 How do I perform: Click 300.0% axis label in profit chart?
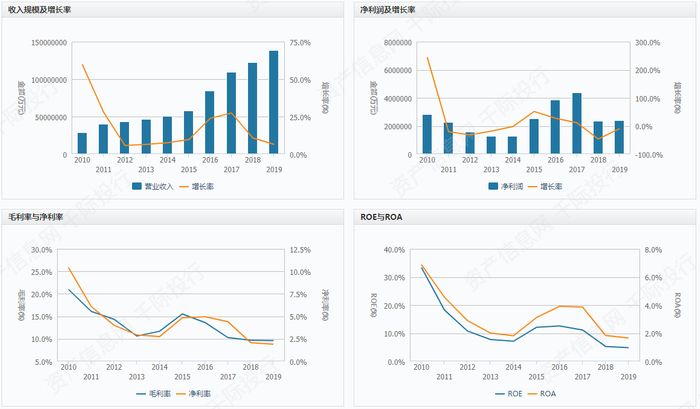coord(648,43)
